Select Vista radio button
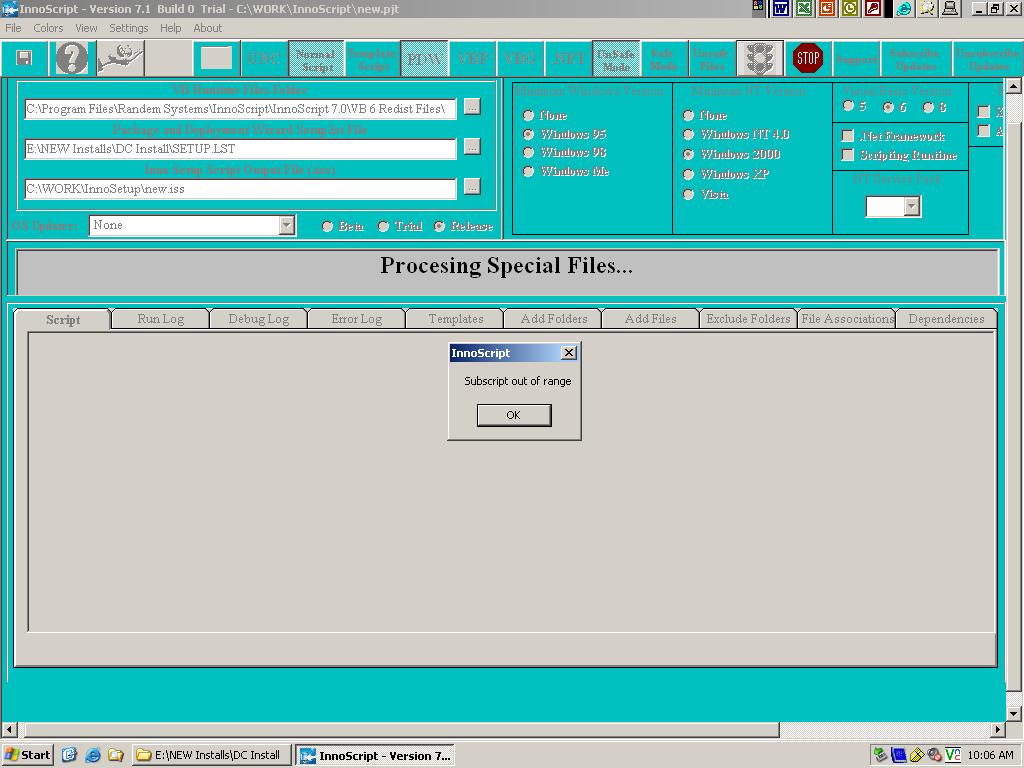This screenshot has height=768, width=1024. pyautogui.click(x=688, y=194)
